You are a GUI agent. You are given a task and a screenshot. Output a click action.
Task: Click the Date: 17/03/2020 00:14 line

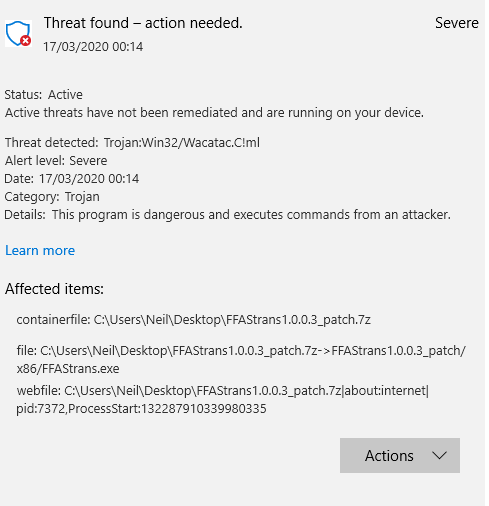[x=72, y=179]
